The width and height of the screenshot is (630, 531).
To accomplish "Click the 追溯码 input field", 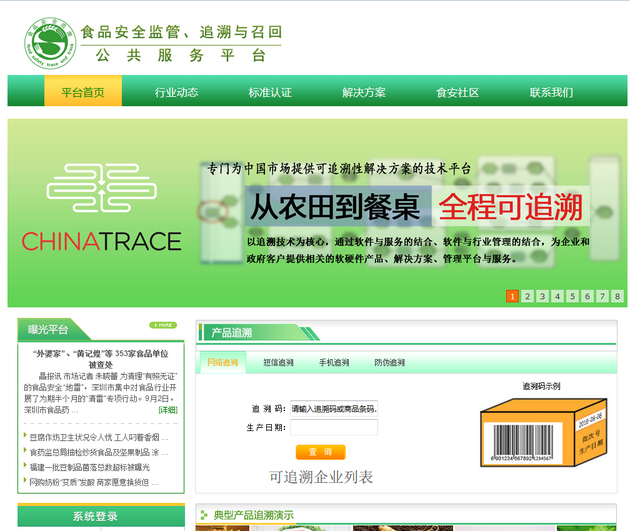I will click(x=334, y=409).
